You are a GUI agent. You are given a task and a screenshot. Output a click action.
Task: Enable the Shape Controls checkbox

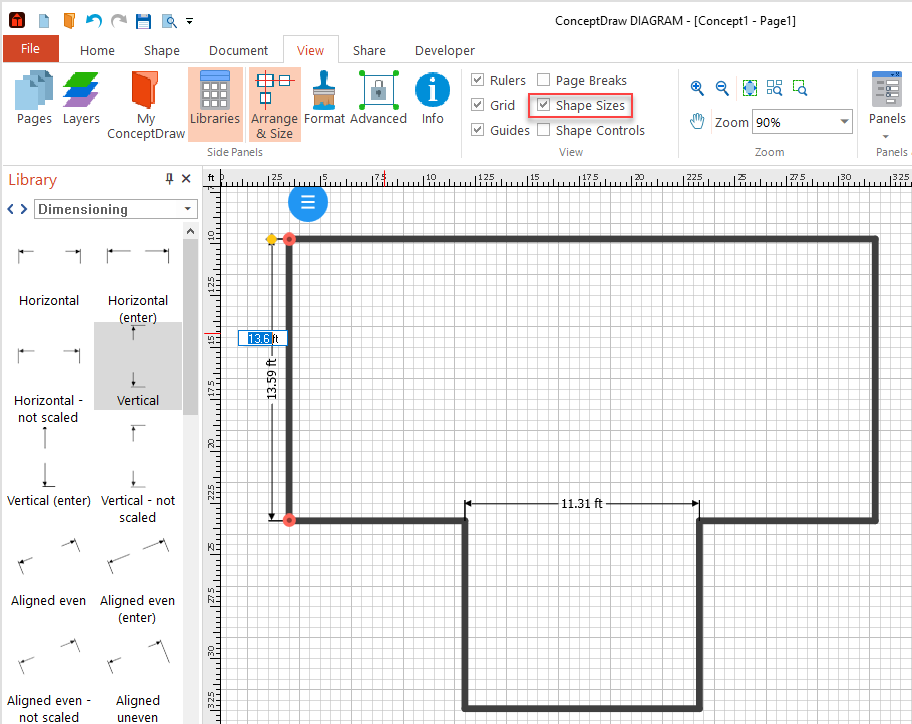click(x=543, y=130)
